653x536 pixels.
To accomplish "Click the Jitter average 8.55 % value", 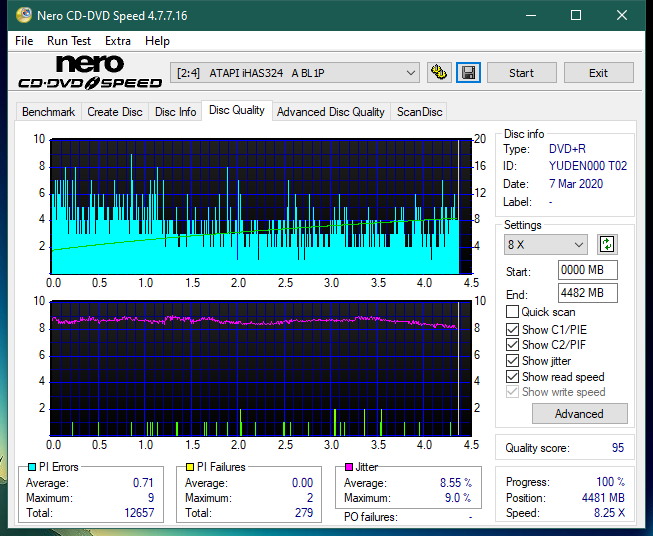I will click(x=456, y=483).
